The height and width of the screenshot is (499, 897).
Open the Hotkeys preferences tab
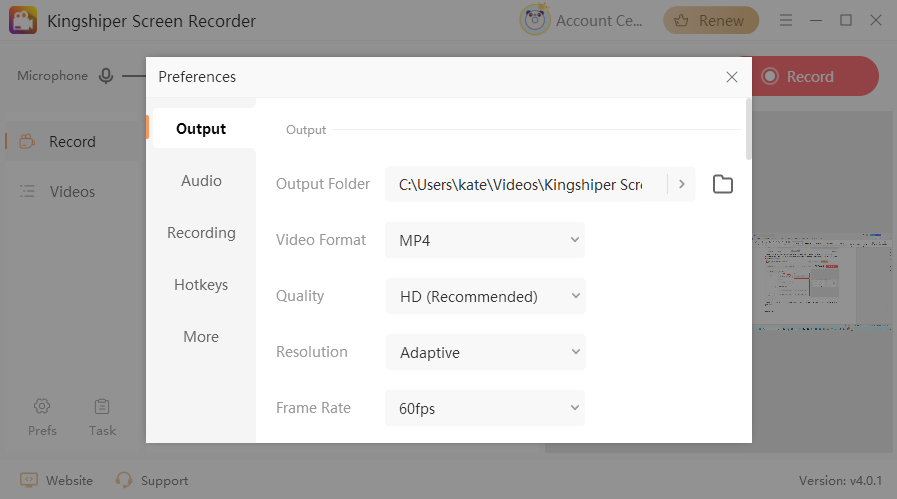201,285
